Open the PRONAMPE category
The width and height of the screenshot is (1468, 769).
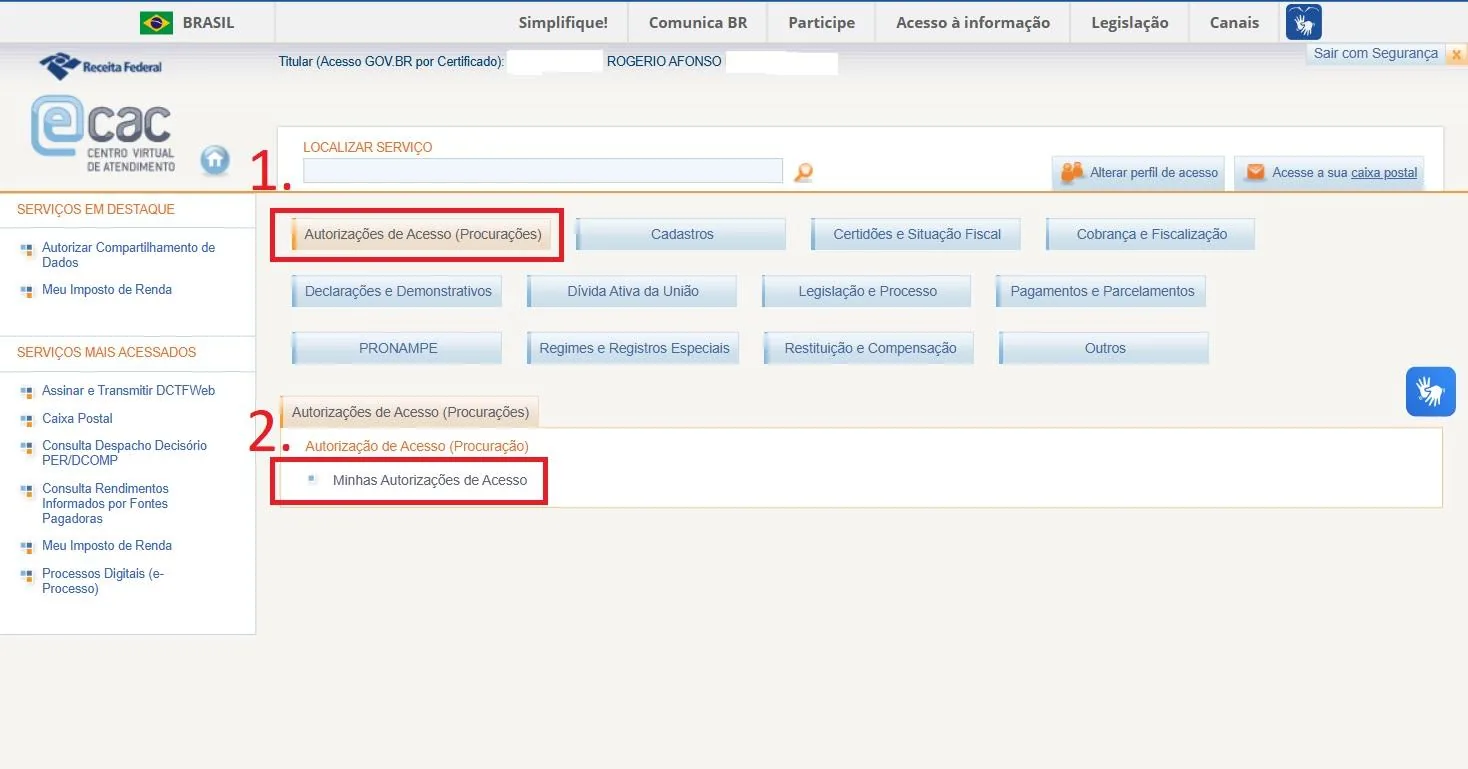coord(397,348)
